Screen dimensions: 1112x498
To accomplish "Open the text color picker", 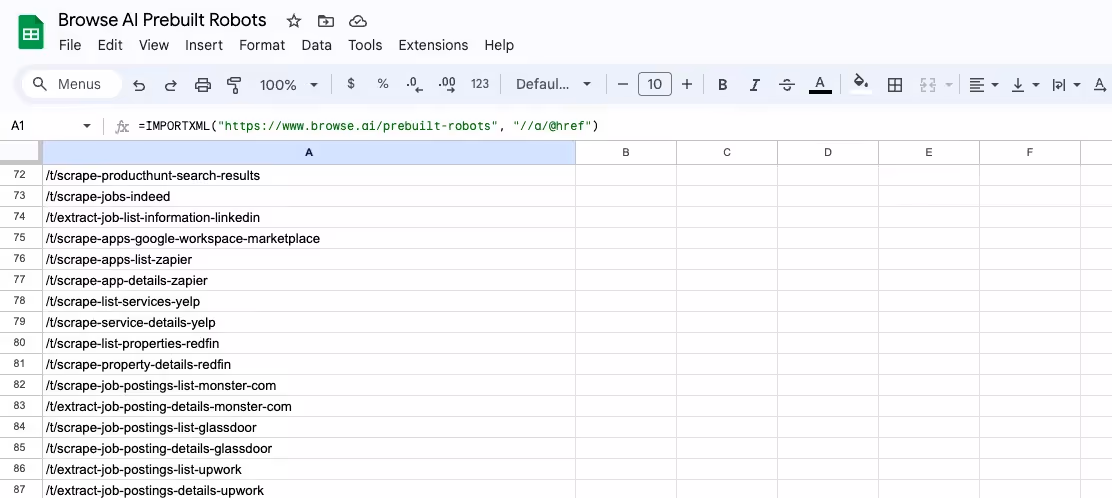I will click(x=820, y=84).
